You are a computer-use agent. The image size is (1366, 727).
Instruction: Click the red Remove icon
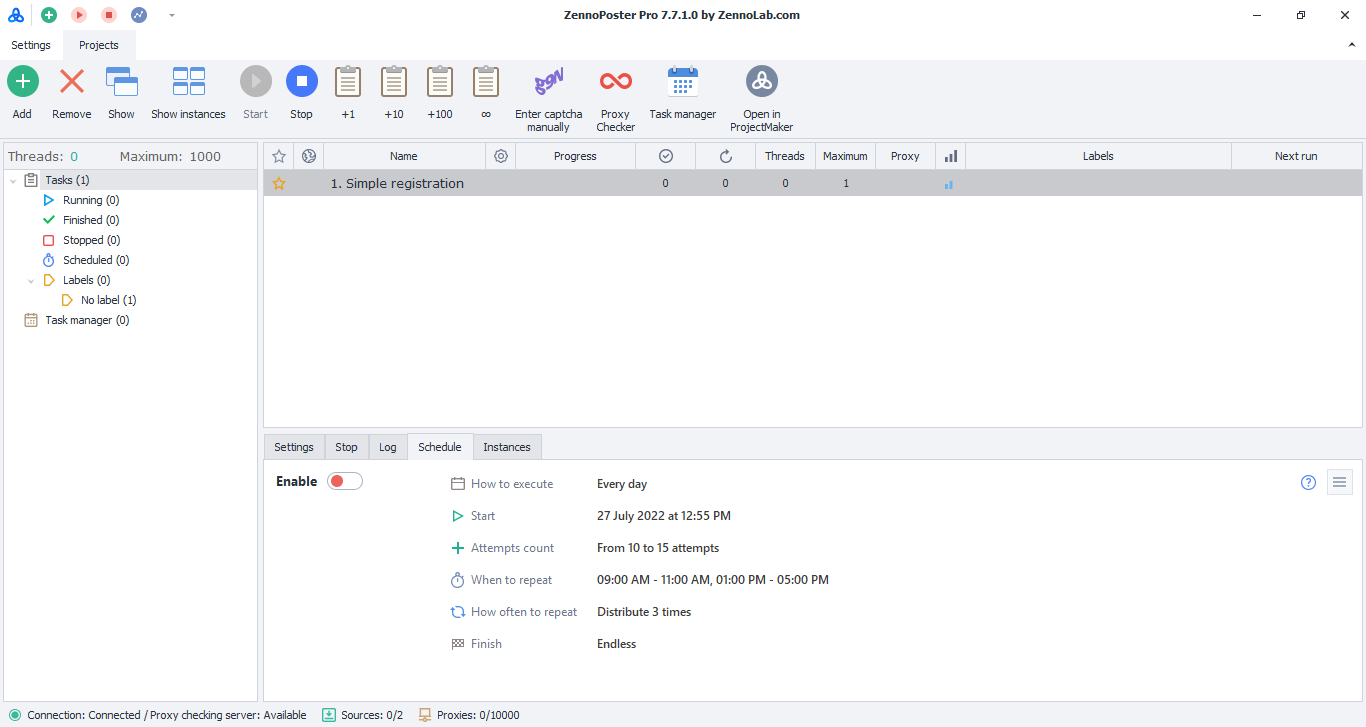click(x=72, y=82)
